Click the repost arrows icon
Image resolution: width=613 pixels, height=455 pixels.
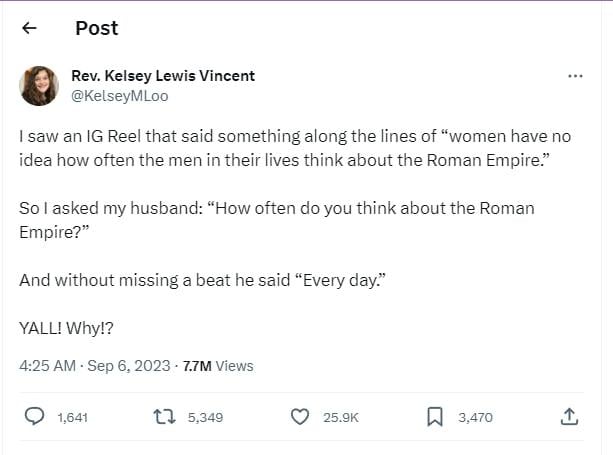click(166, 417)
